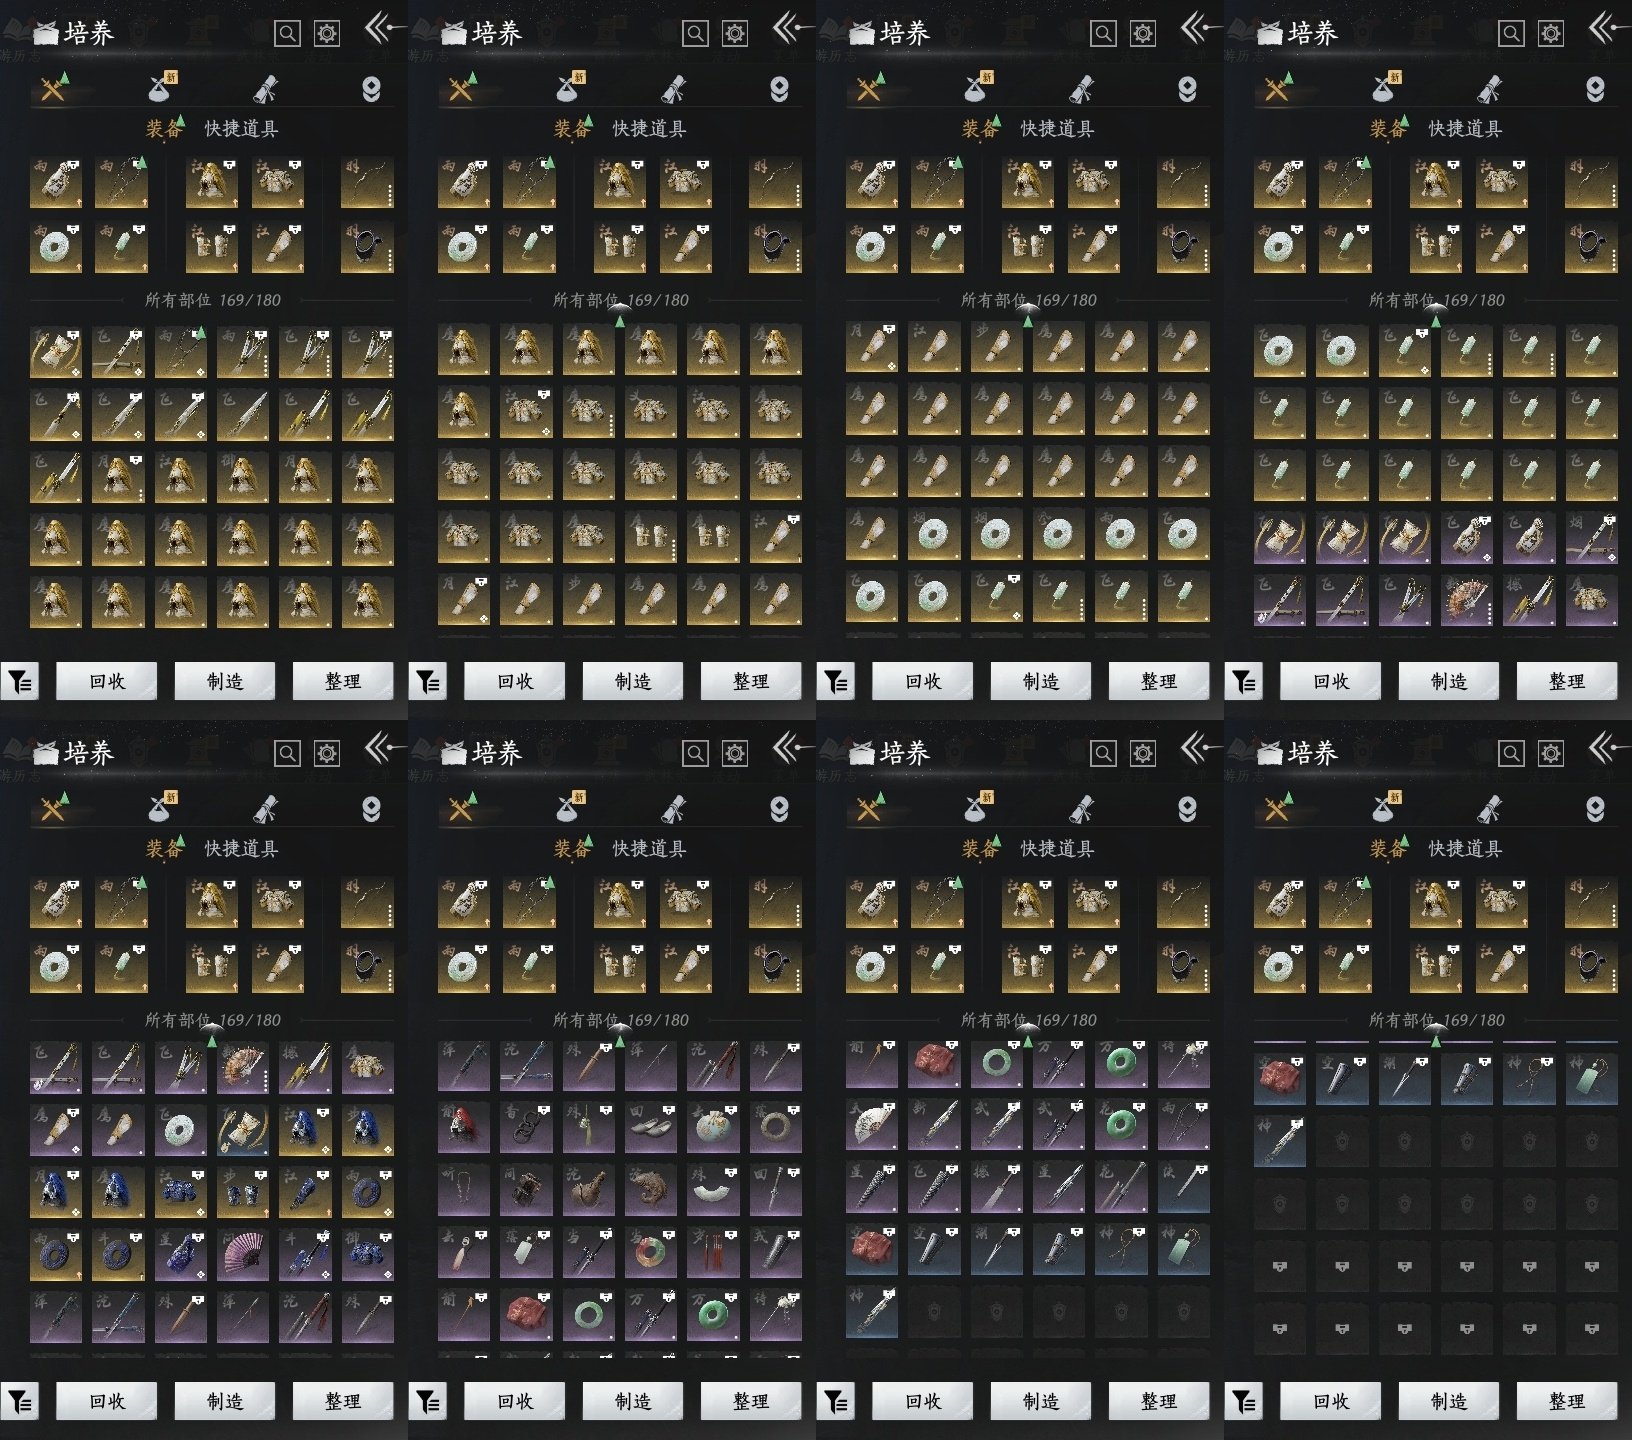Click 制造 in the second top panel
This screenshot has height=1440, width=1632.
click(x=633, y=681)
